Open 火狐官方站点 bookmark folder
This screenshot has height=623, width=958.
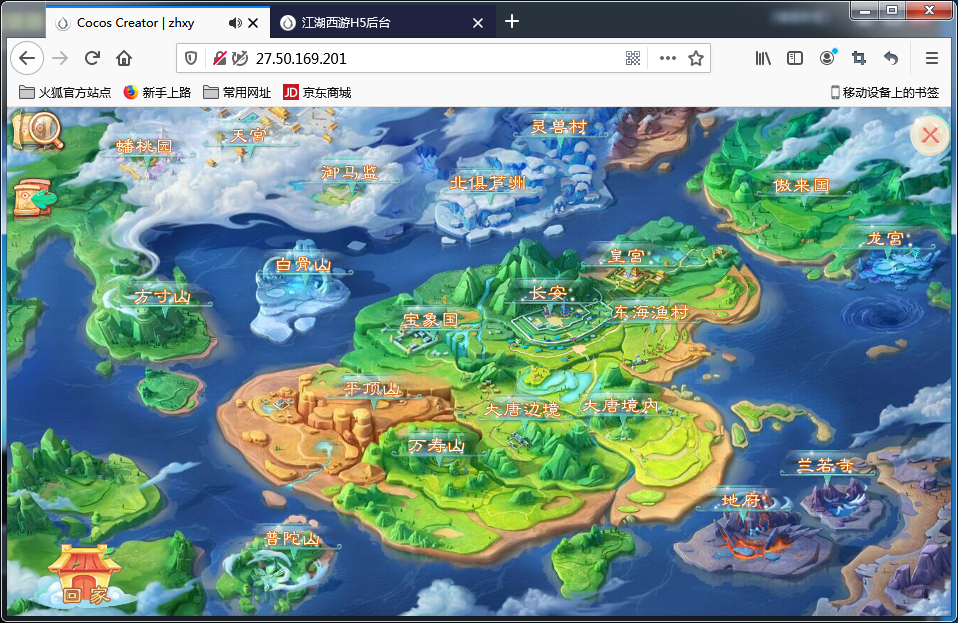coord(65,92)
